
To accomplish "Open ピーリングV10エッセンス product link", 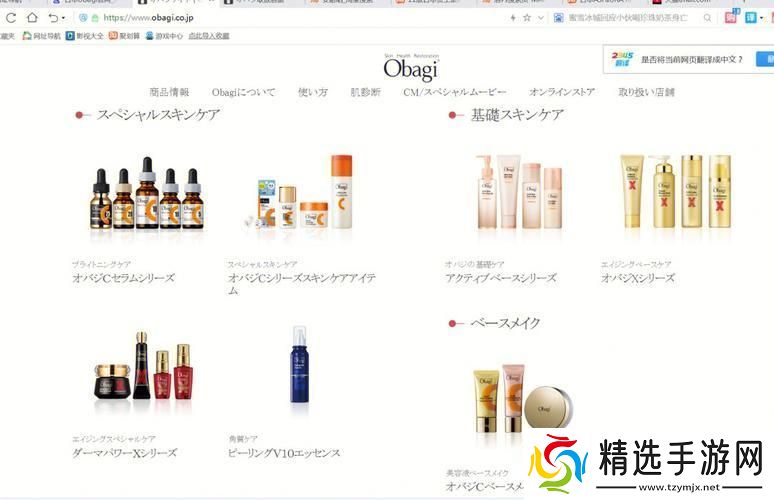I will tap(284, 453).
